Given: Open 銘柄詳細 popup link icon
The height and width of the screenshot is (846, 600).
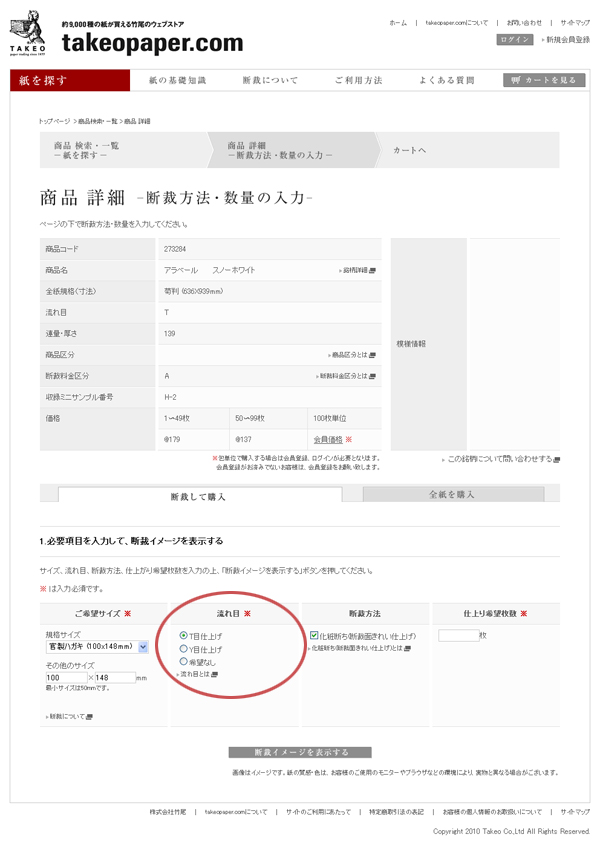Looking at the screenshot, I should coord(374,270).
